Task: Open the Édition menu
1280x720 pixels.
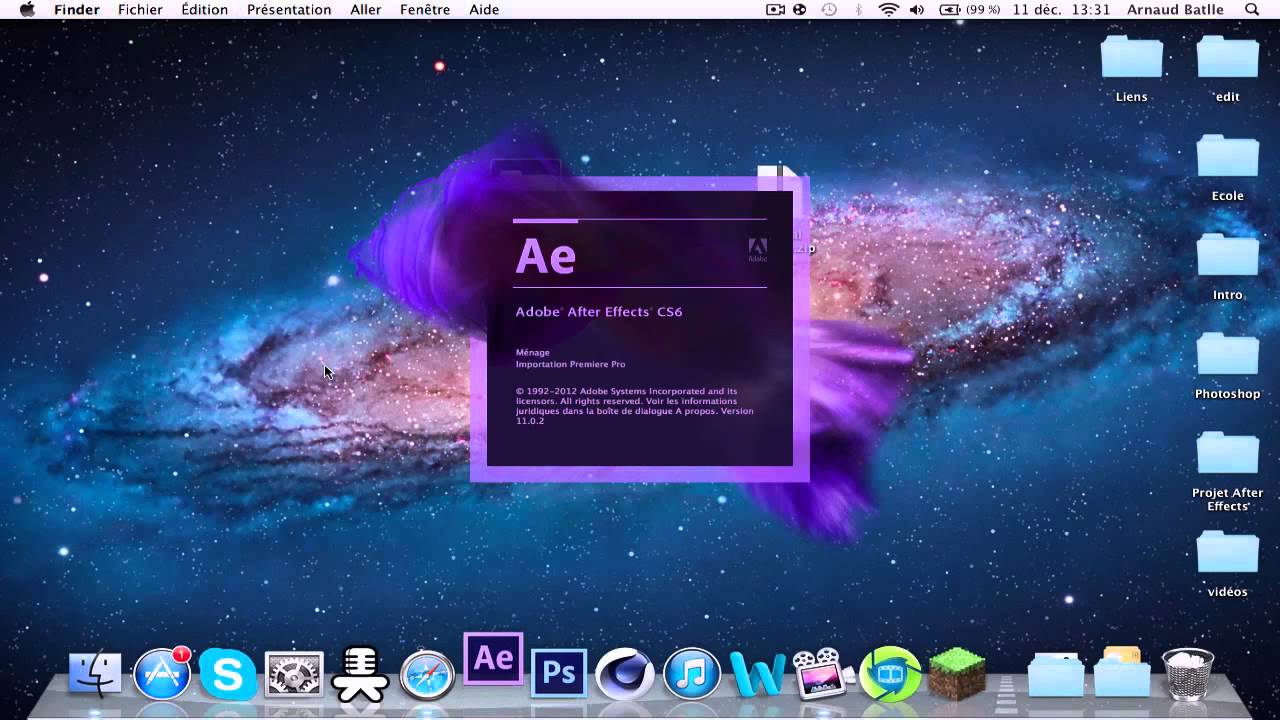Action: point(204,10)
